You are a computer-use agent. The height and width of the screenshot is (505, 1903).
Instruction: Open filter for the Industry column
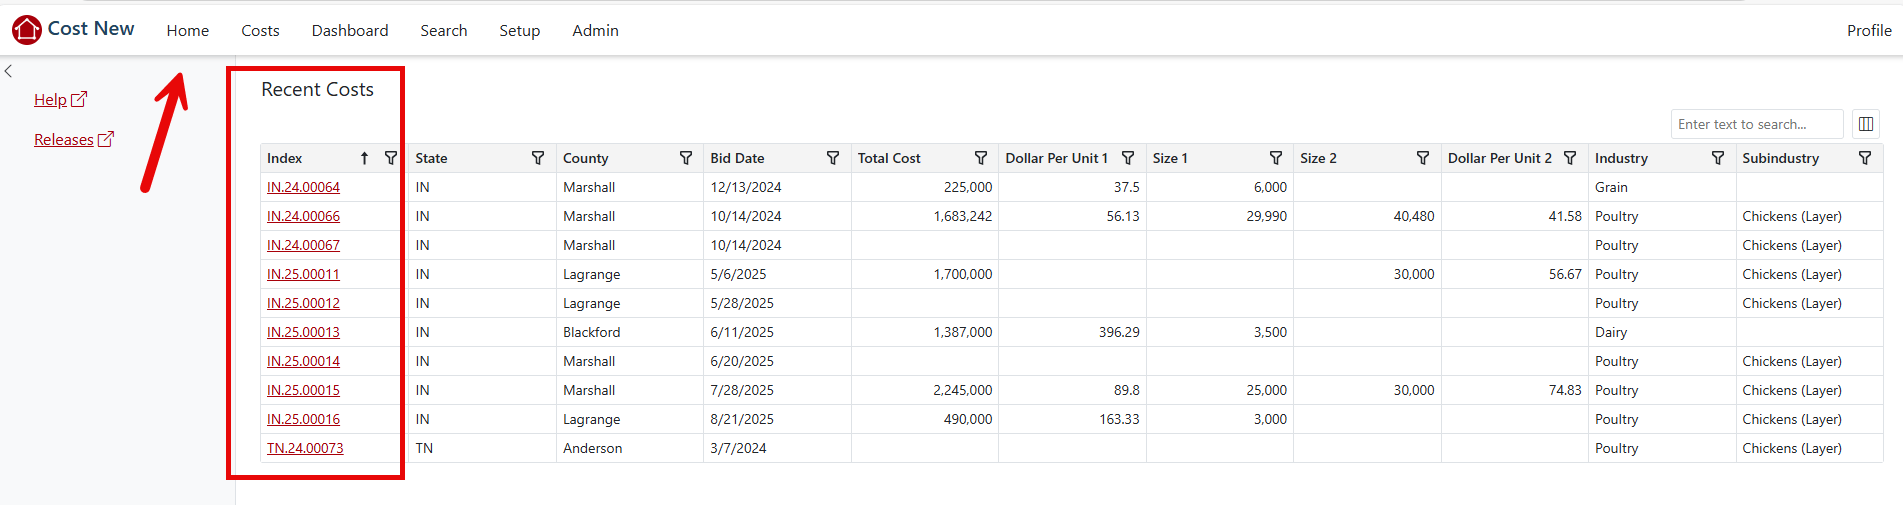(x=1718, y=158)
